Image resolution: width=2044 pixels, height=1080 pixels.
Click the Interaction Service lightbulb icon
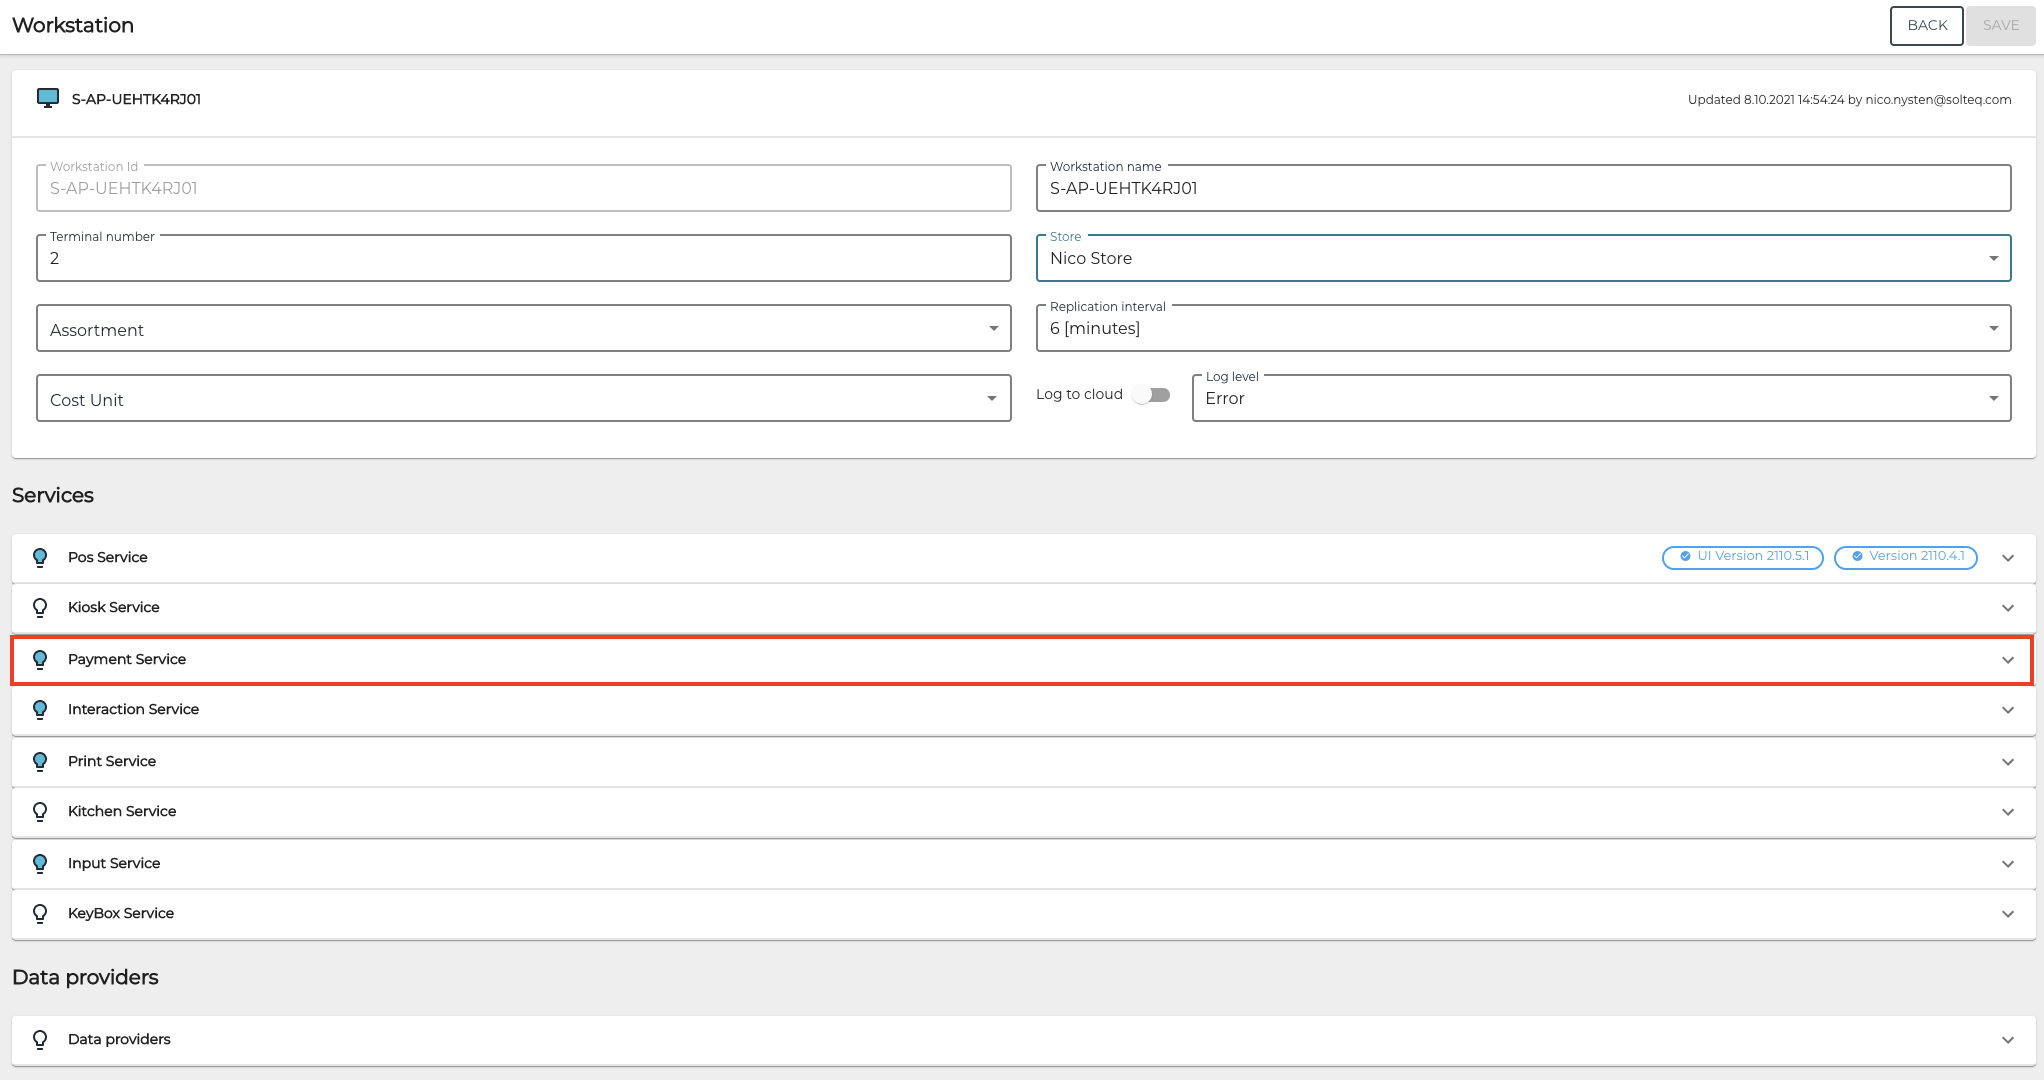coord(40,709)
